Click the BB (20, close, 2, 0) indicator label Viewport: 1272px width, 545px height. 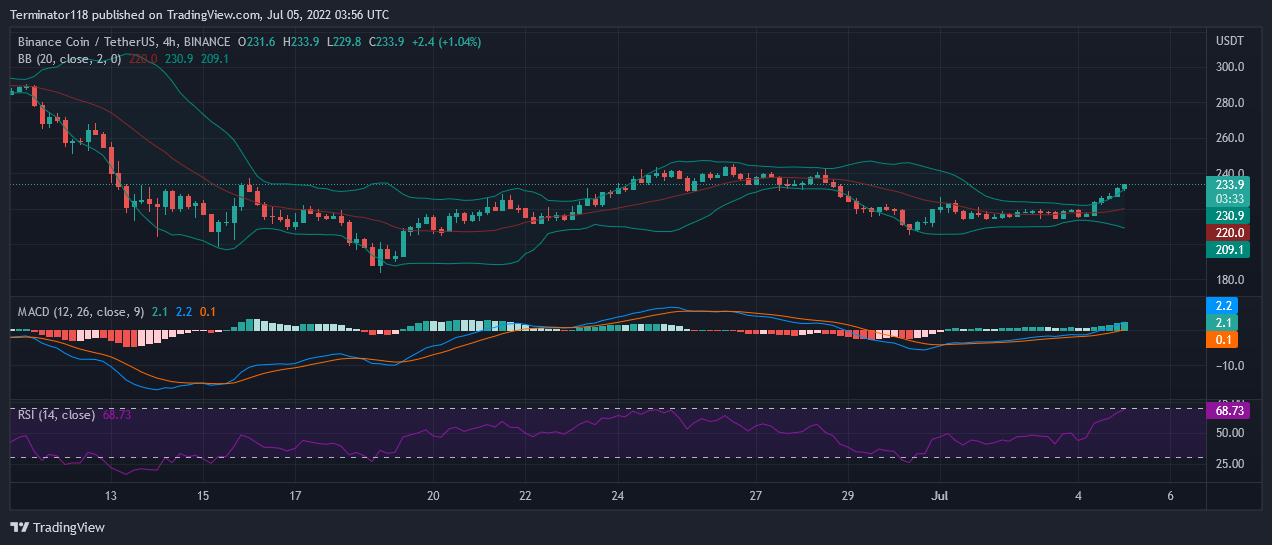pyautogui.click(x=70, y=59)
